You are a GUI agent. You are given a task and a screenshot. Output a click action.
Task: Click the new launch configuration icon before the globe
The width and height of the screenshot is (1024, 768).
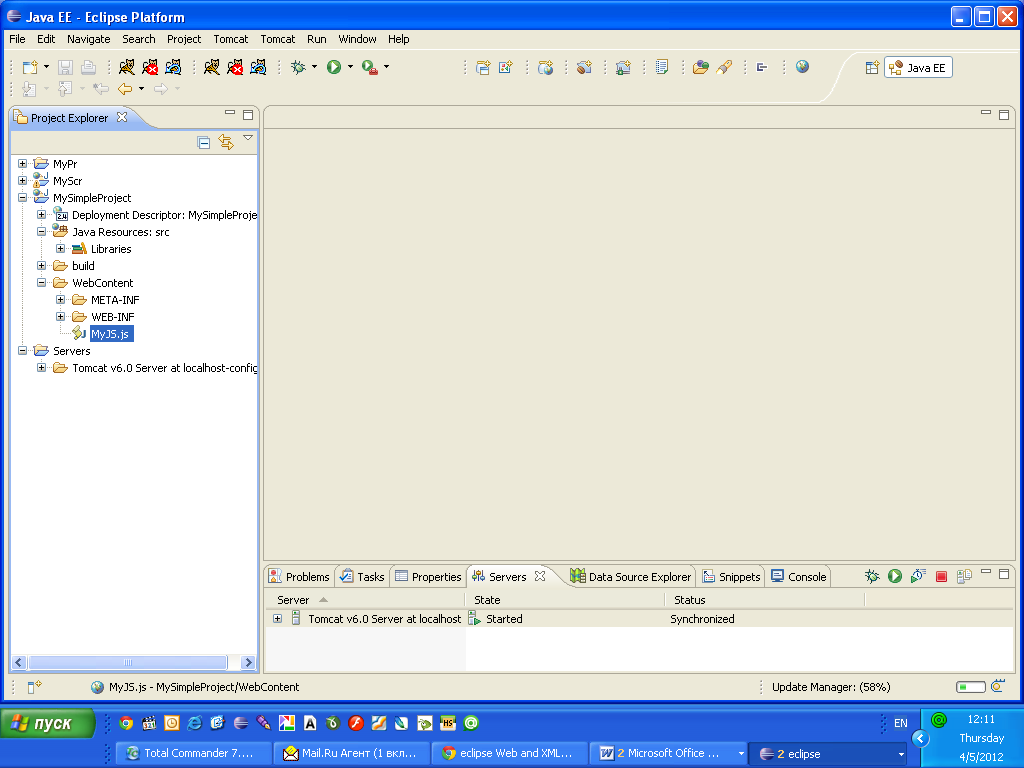coord(505,67)
